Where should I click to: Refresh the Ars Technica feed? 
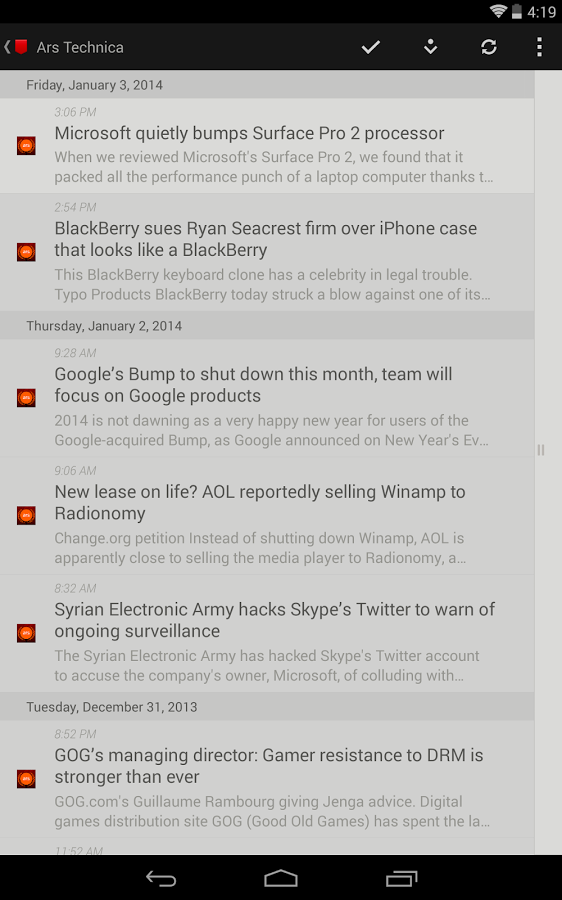489,47
